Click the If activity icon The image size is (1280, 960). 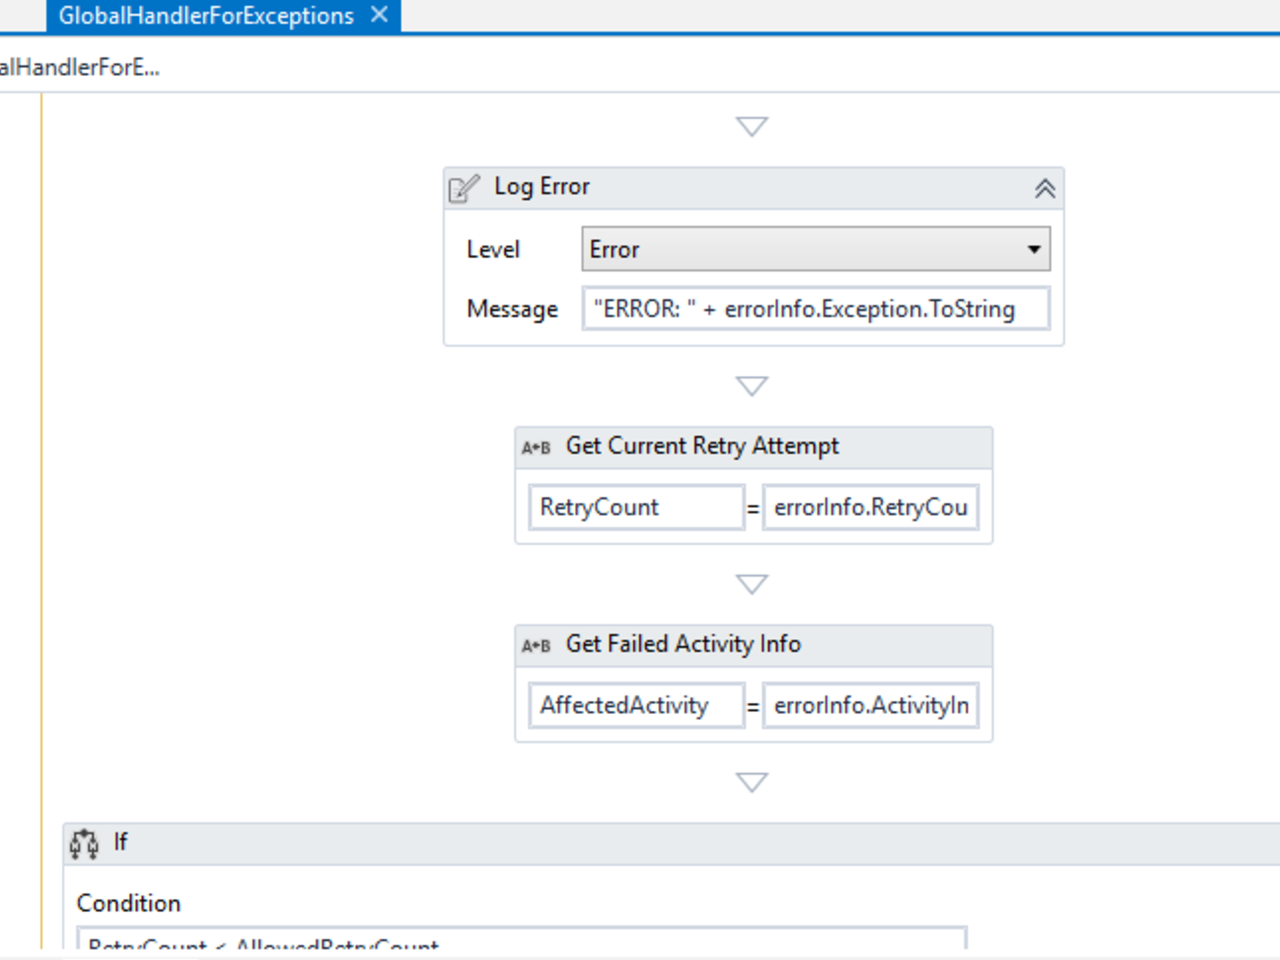pos(84,844)
